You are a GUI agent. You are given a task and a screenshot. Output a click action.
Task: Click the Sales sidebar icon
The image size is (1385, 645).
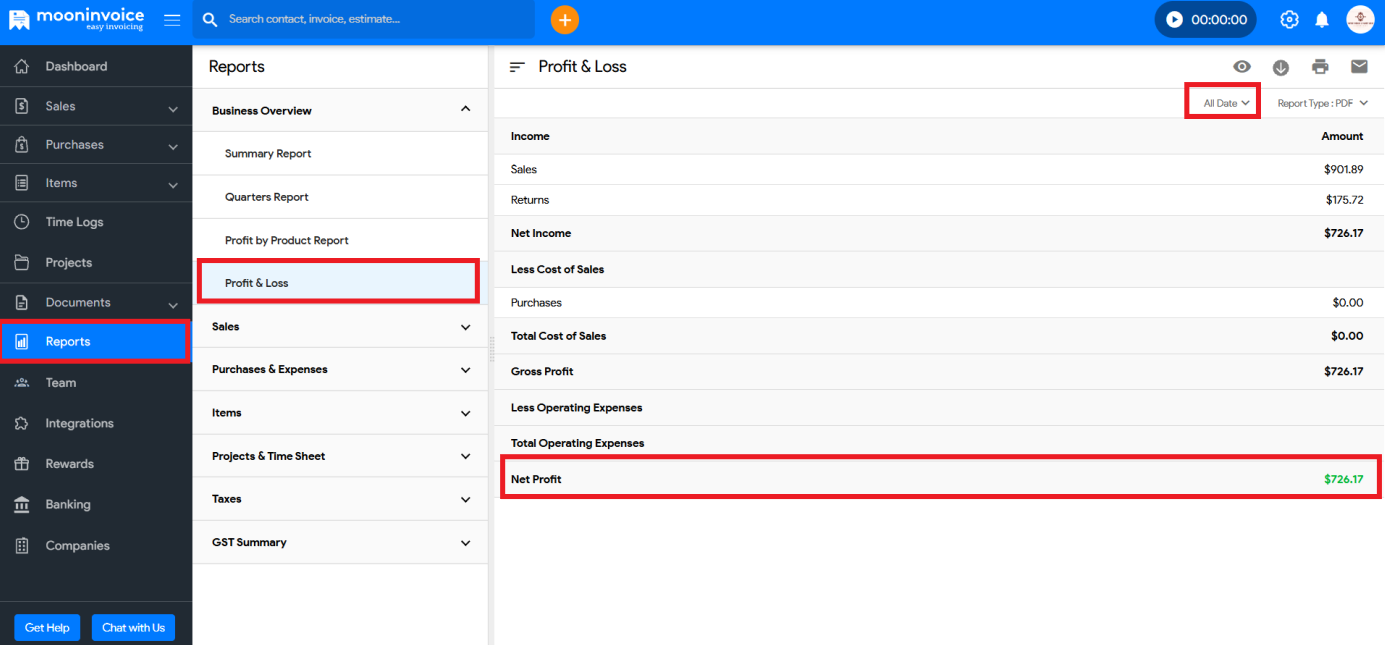tap(22, 106)
